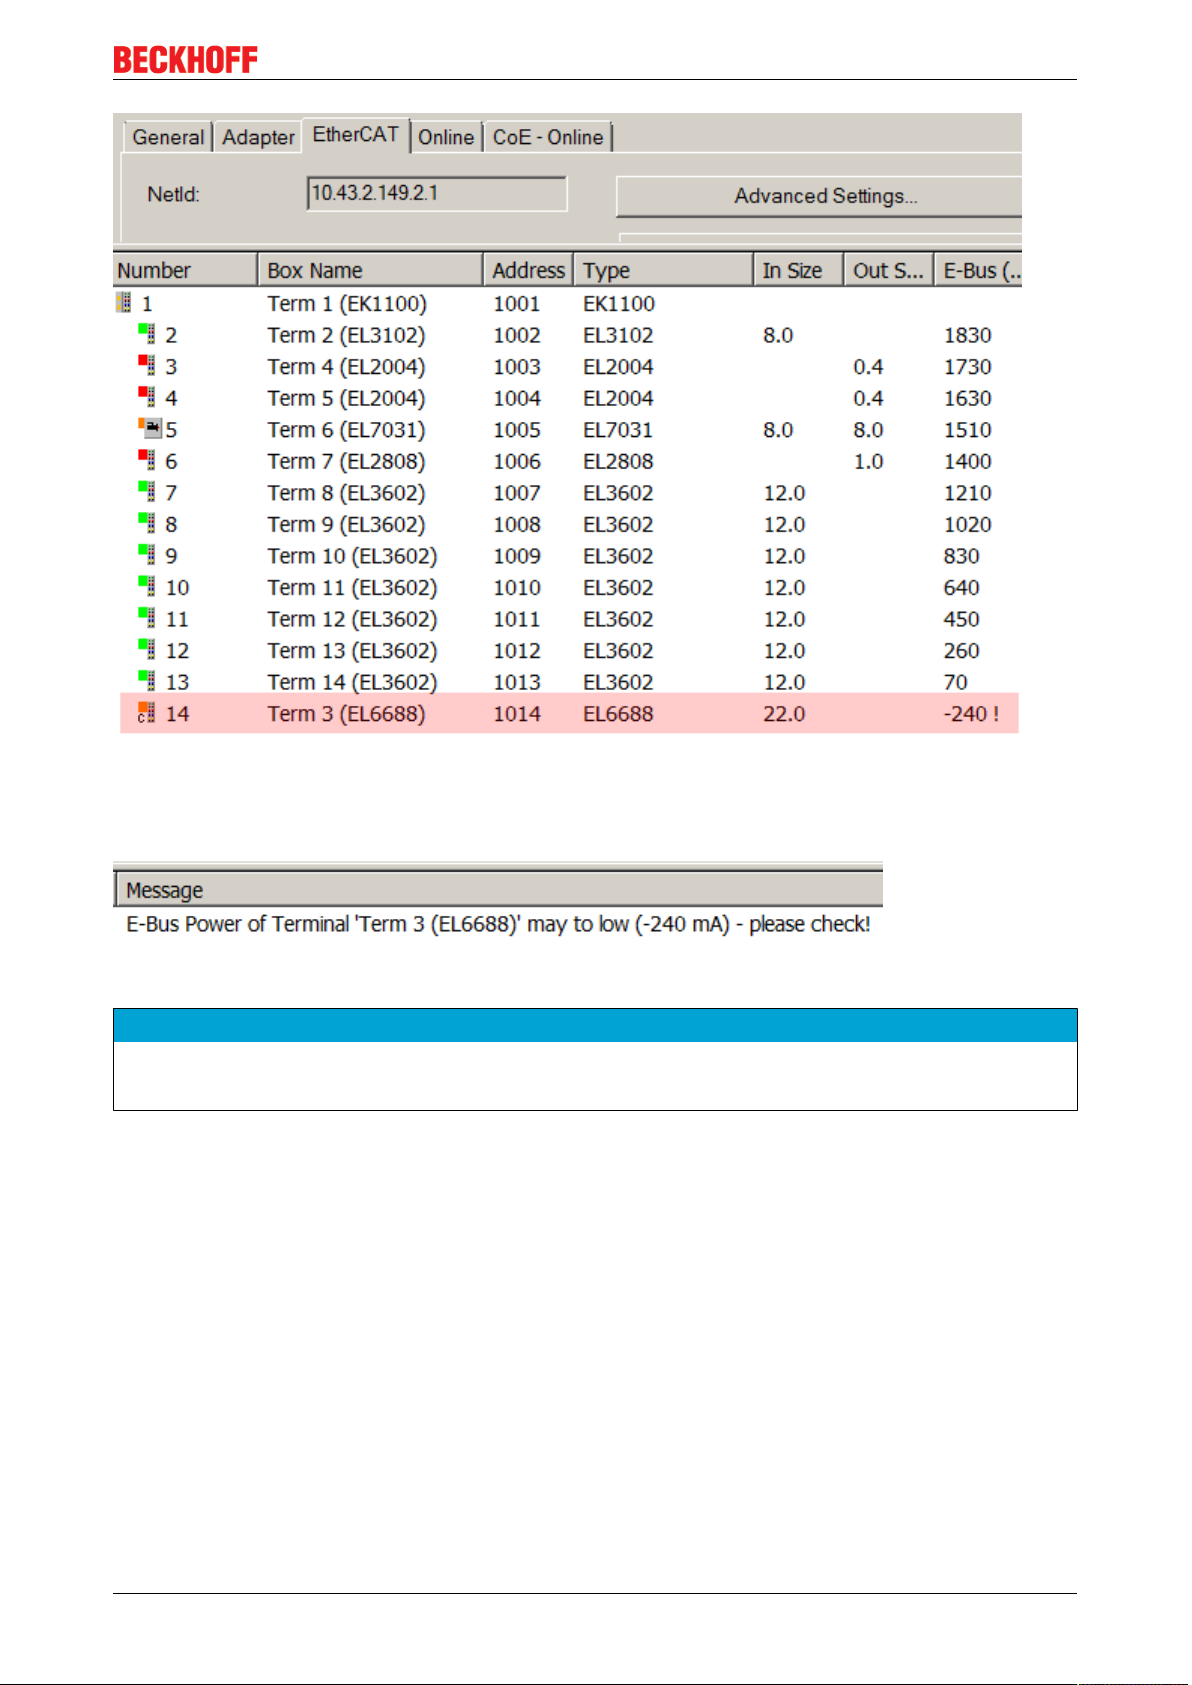Image resolution: width=1192 pixels, height=1685 pixels.
Task: Select the highlighted row 'Term 3 (EL6688)'
Action: click(569, 714)
